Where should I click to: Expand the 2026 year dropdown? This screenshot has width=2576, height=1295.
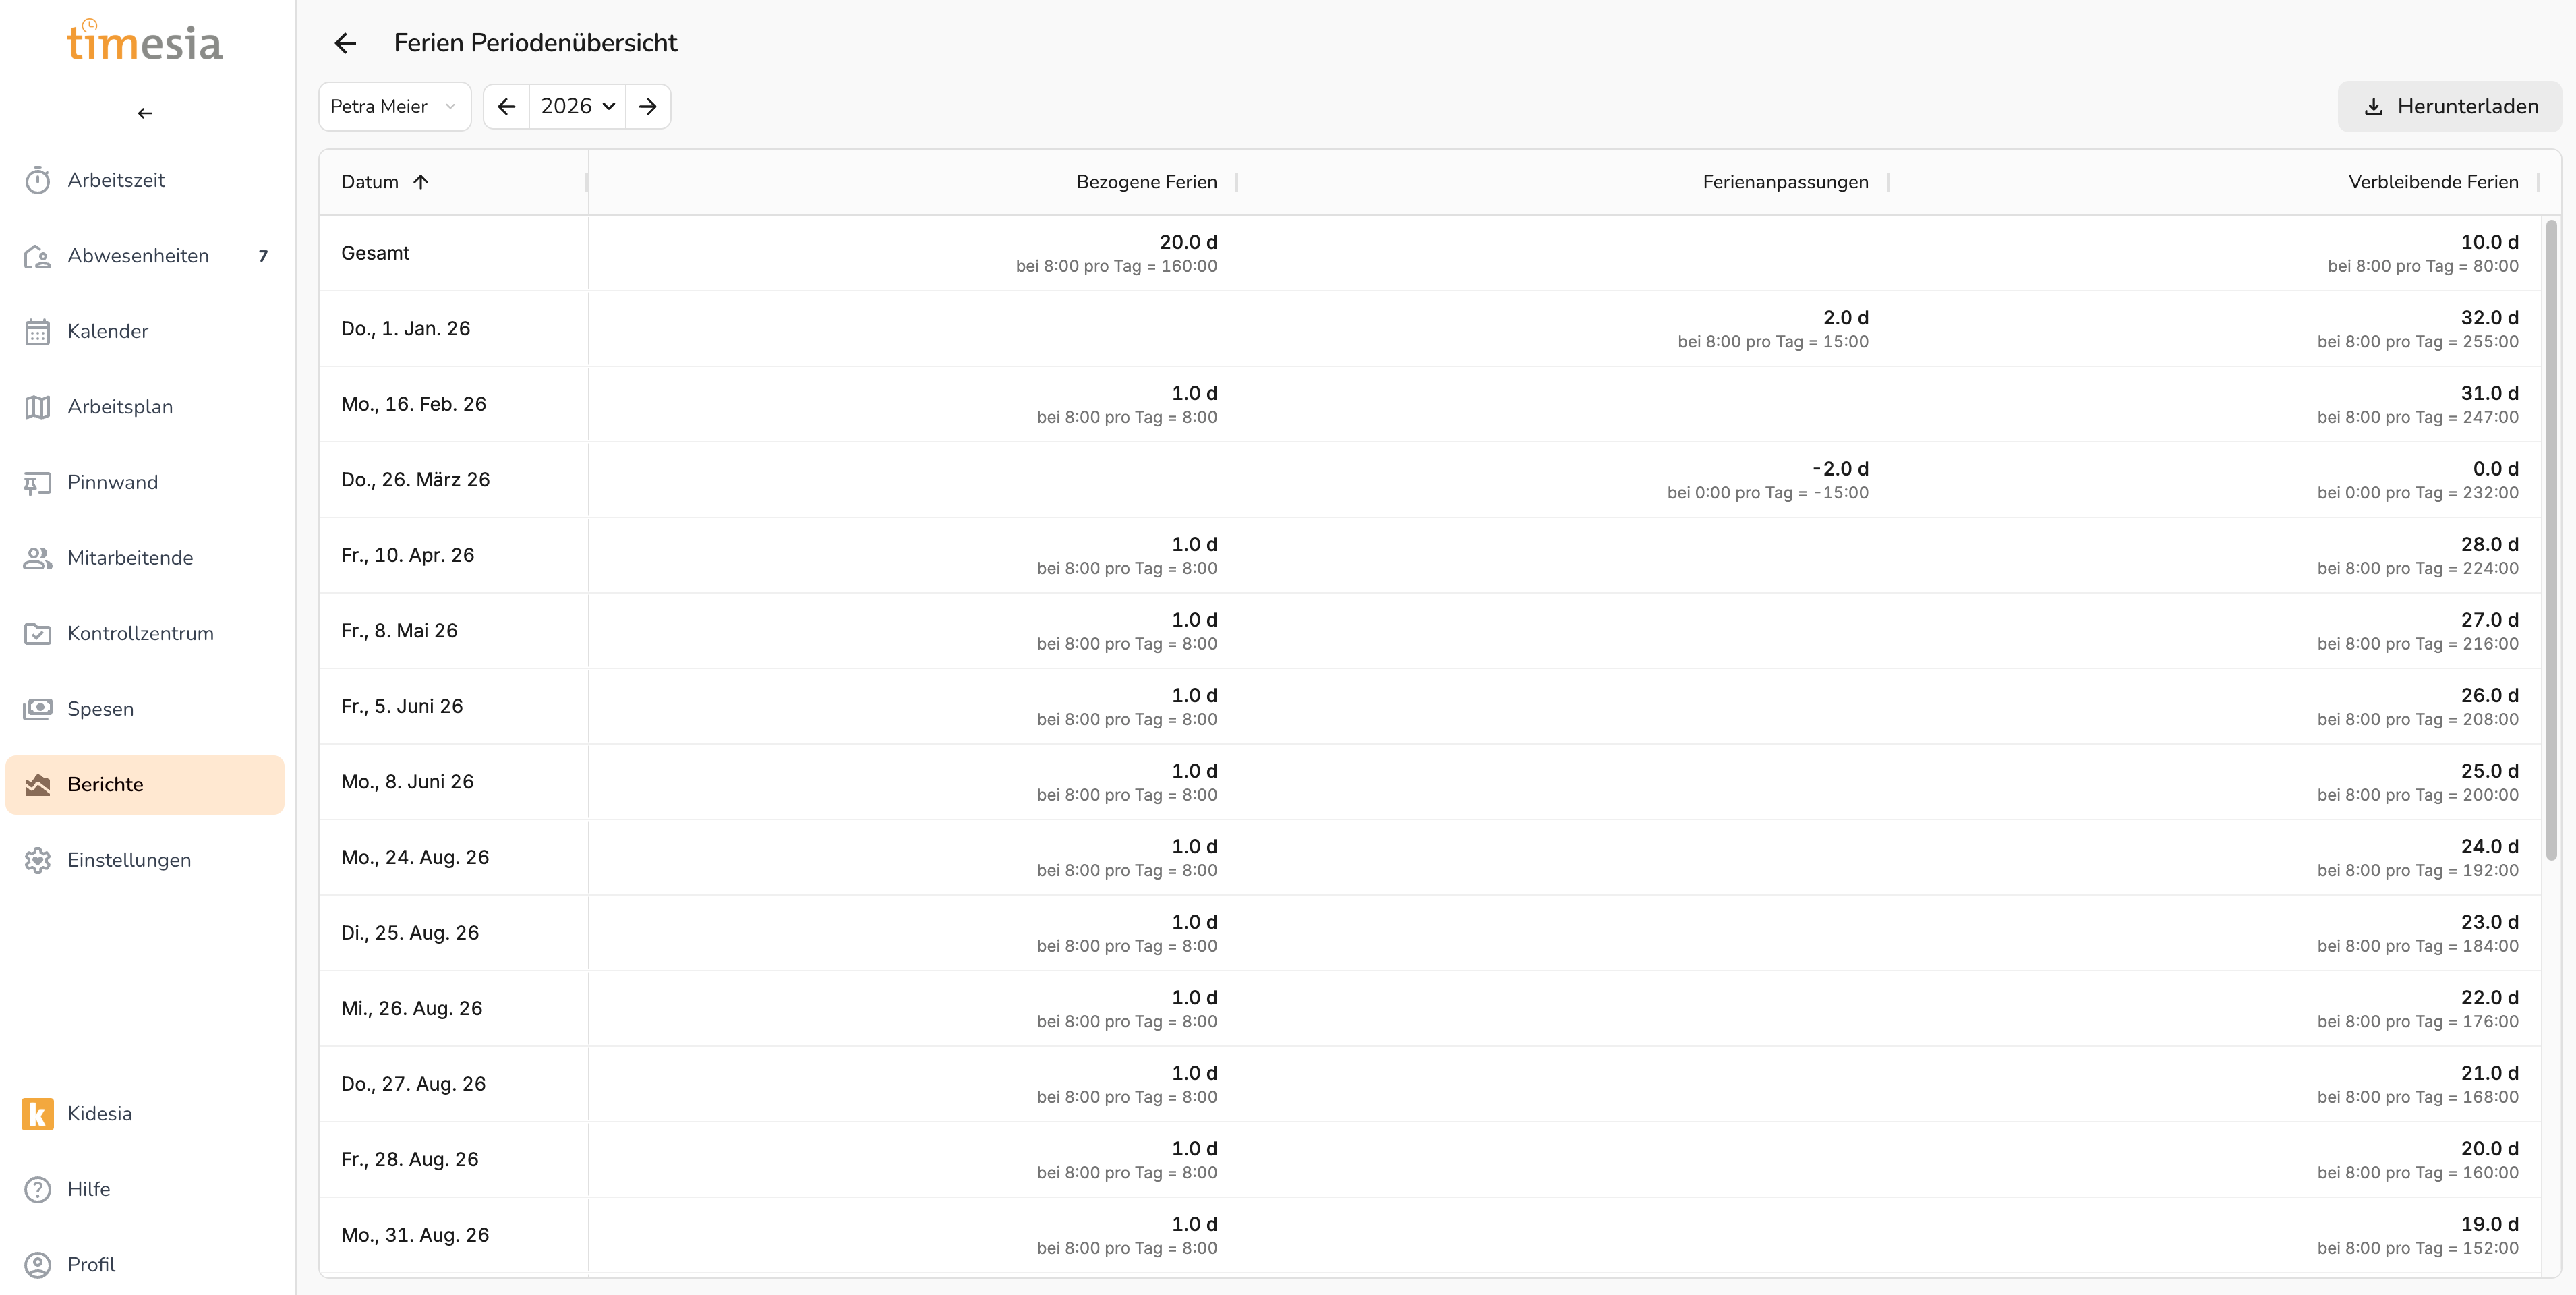coord(577,106)
